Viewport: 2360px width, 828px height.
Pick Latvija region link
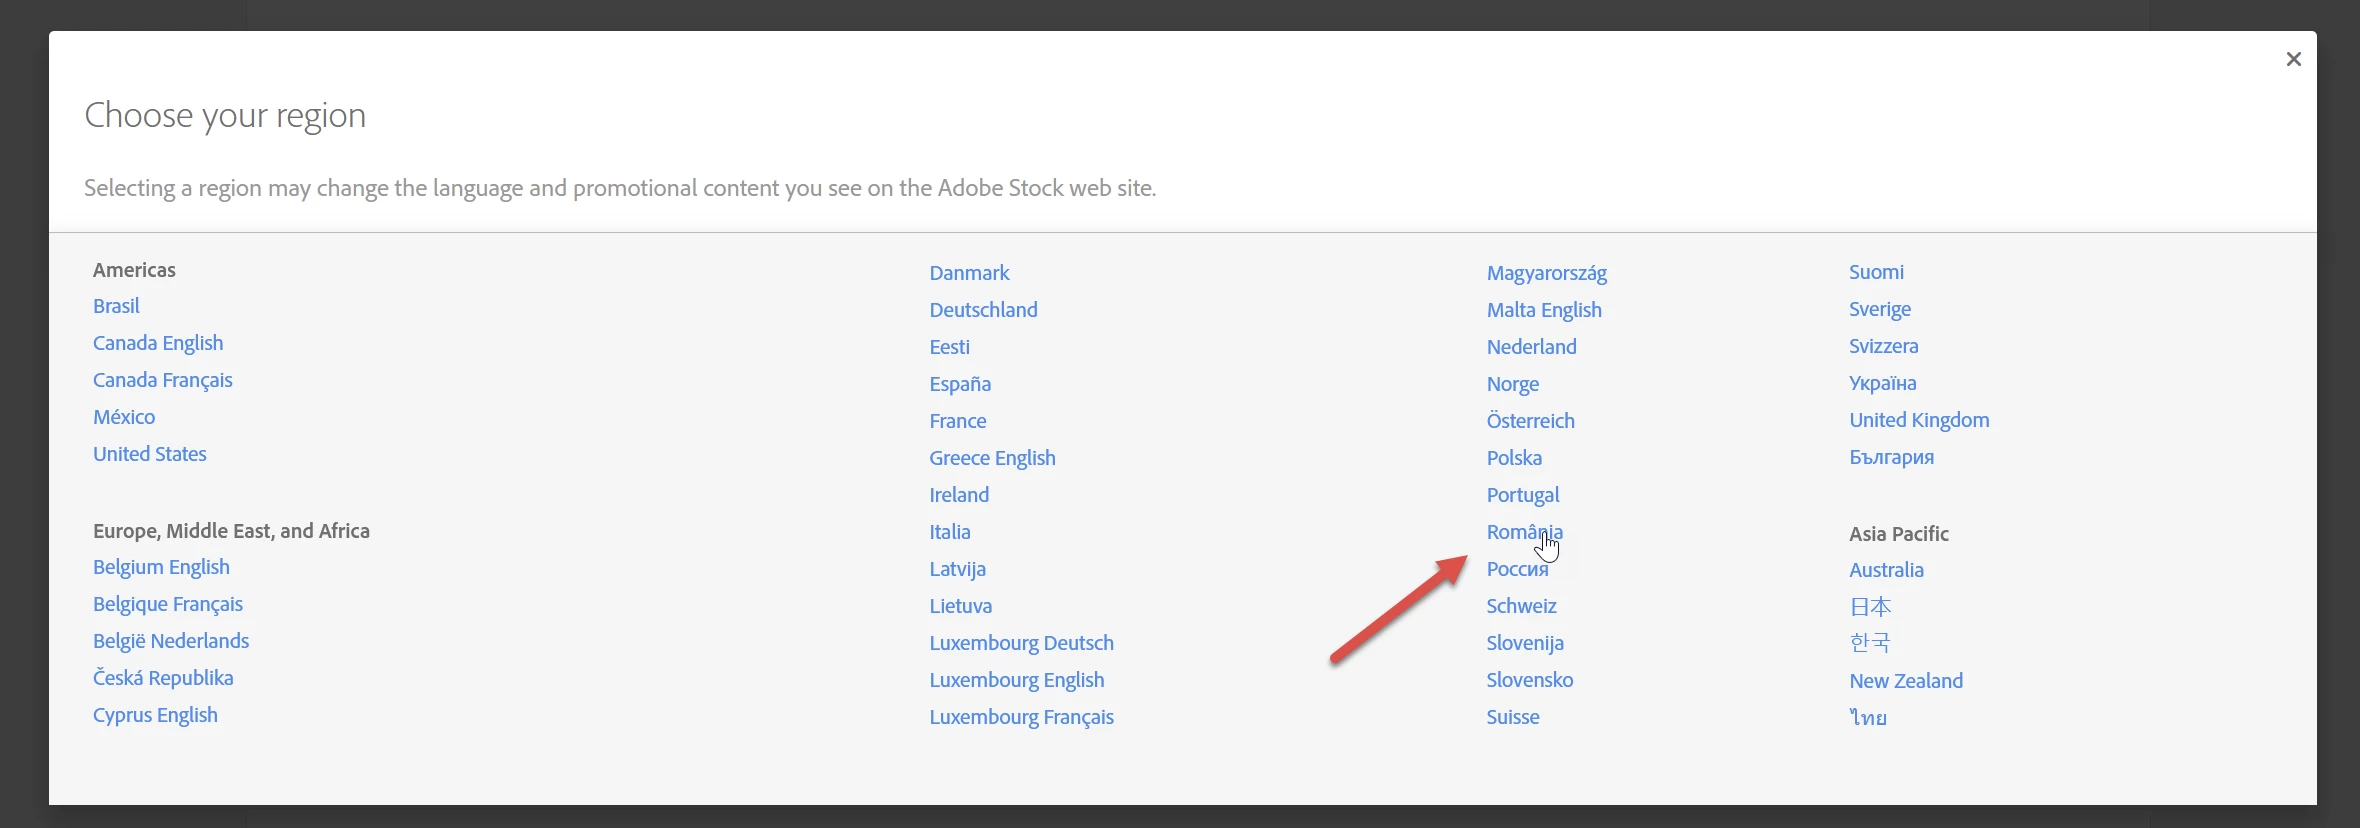[957, 569]
